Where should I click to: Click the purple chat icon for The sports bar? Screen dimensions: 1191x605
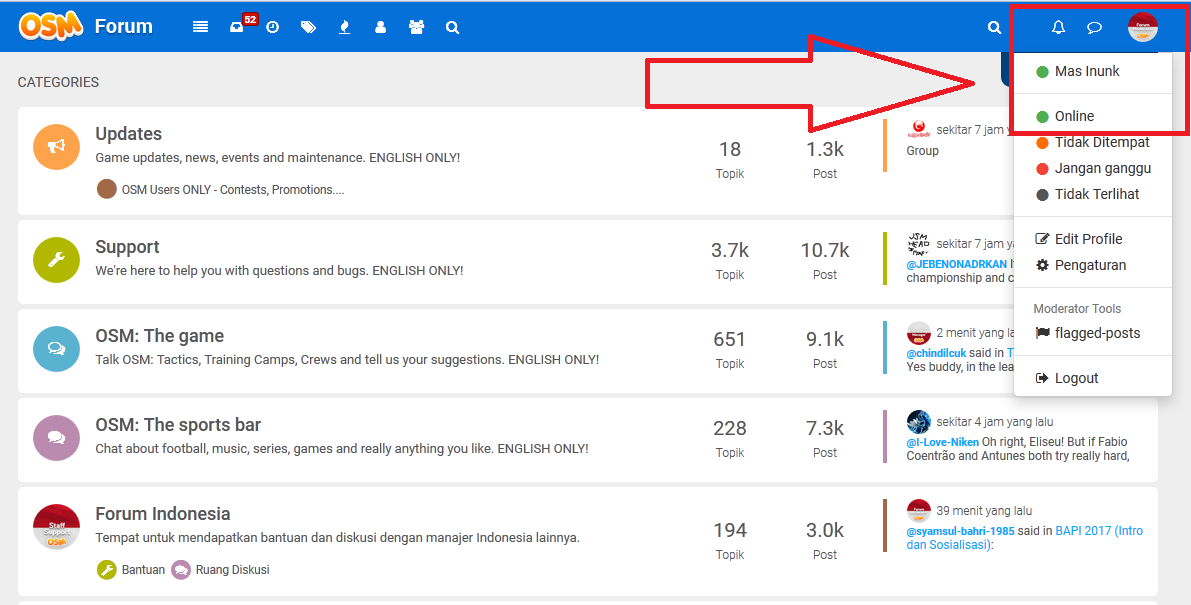(x=57, y=438)
